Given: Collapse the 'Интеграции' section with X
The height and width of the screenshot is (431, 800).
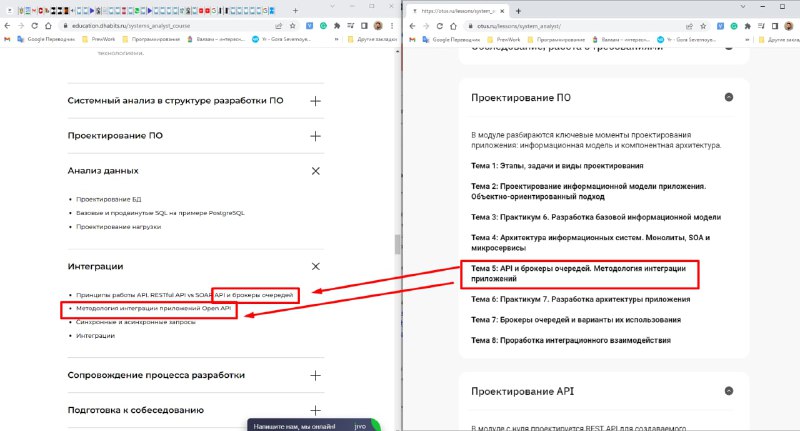Looking at the screenshot, I should (315, 267).
